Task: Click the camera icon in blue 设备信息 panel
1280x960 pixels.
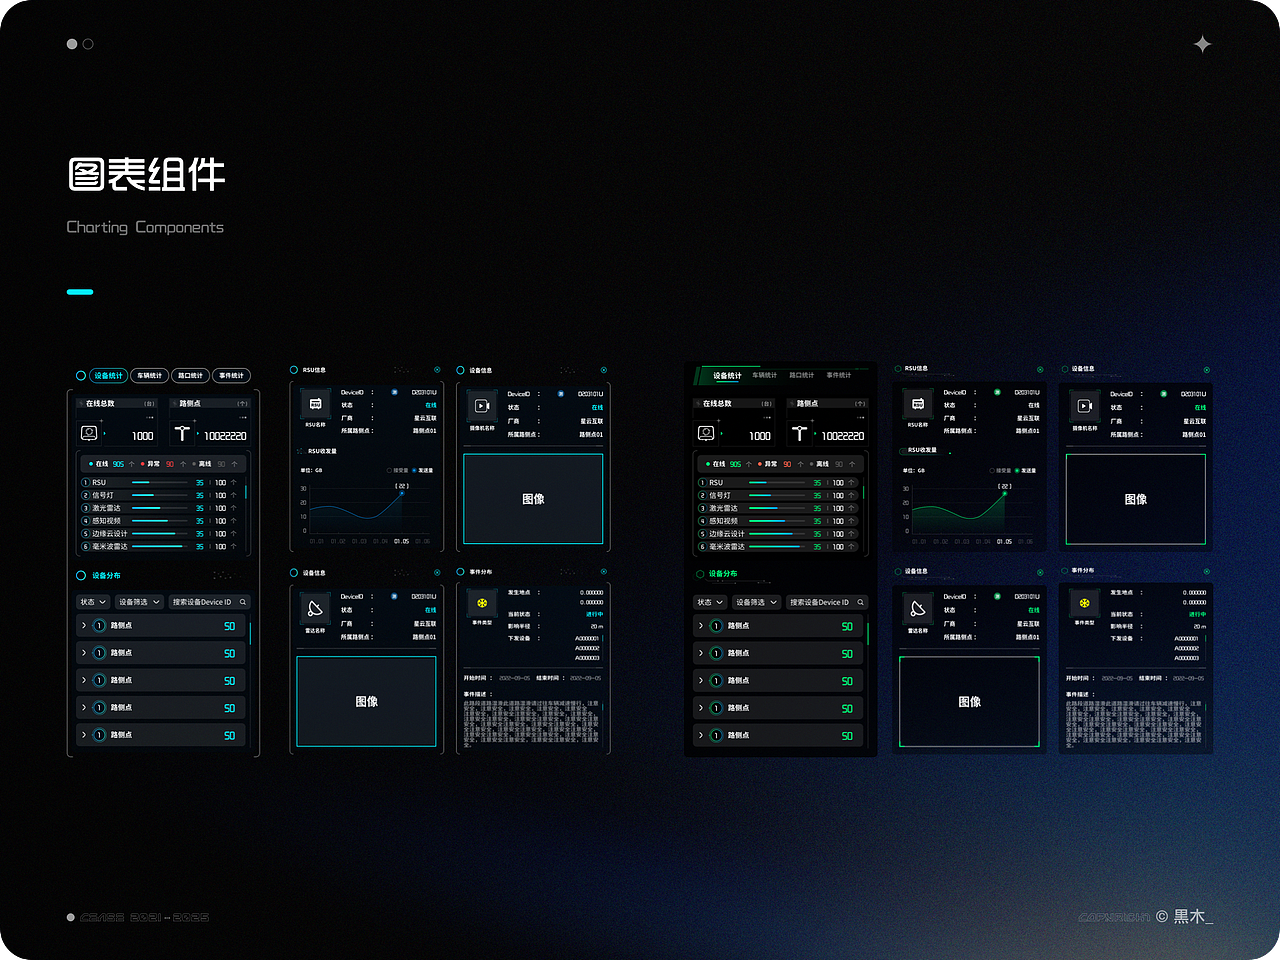Action: 482,406
